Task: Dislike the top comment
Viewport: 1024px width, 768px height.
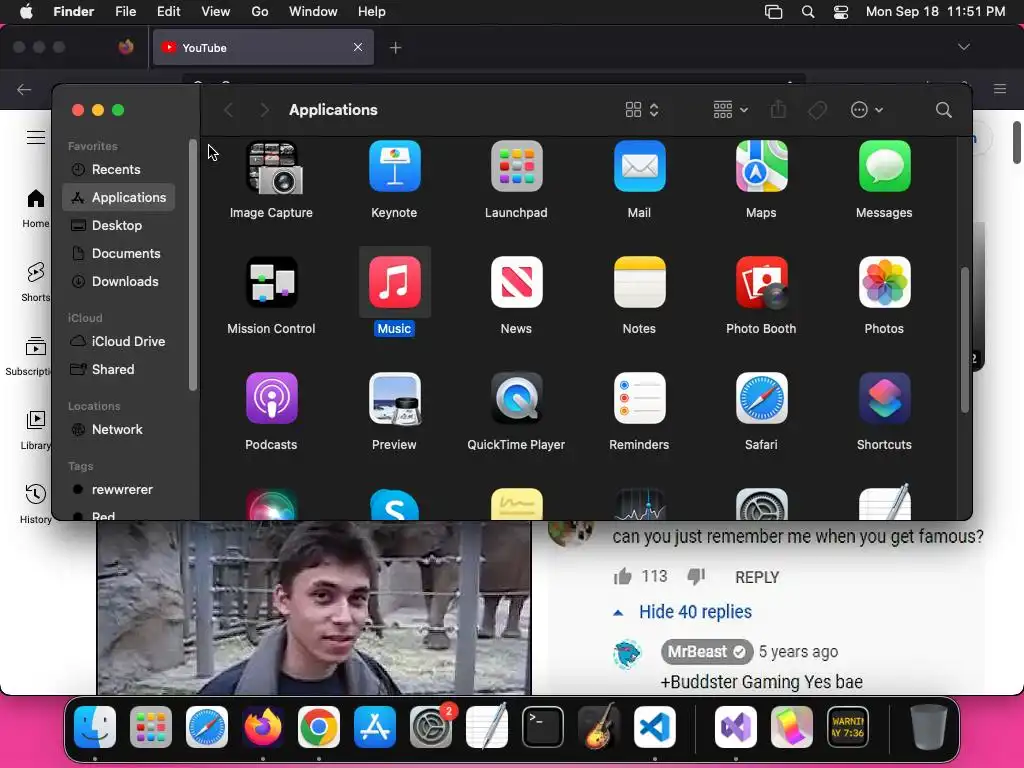Action: coord(696,577)
